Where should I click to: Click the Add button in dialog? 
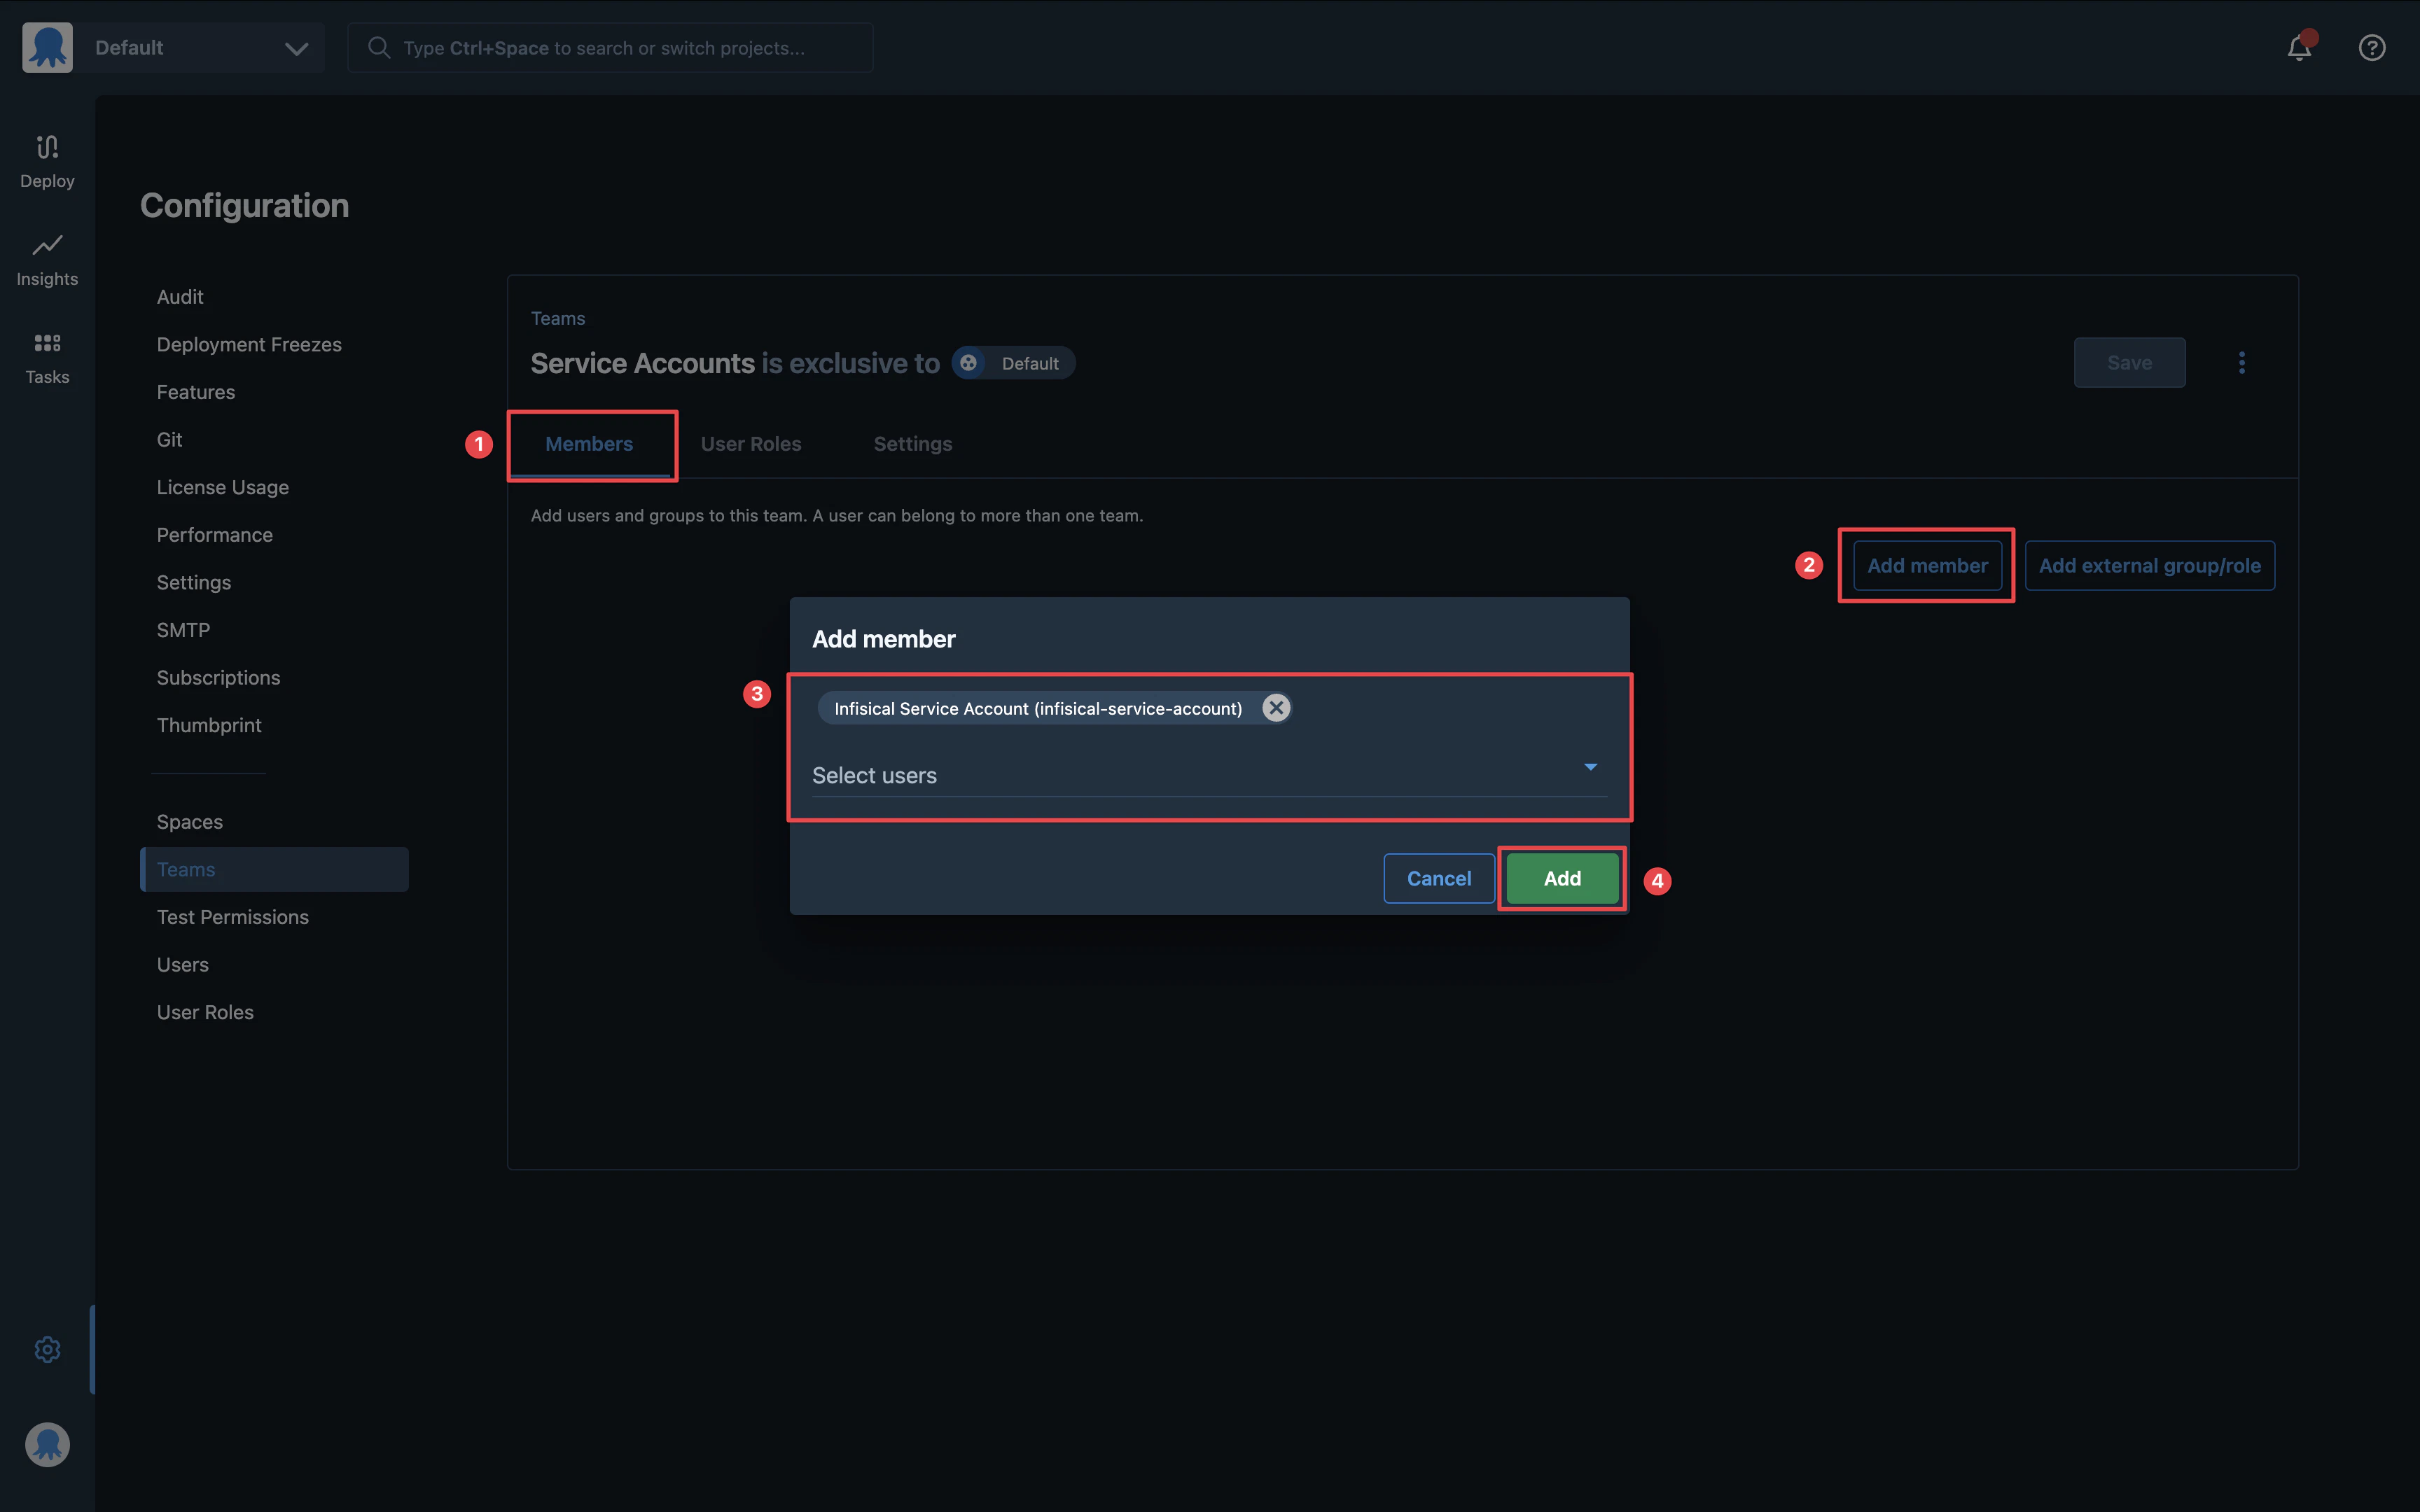(x=1562, y=878)
